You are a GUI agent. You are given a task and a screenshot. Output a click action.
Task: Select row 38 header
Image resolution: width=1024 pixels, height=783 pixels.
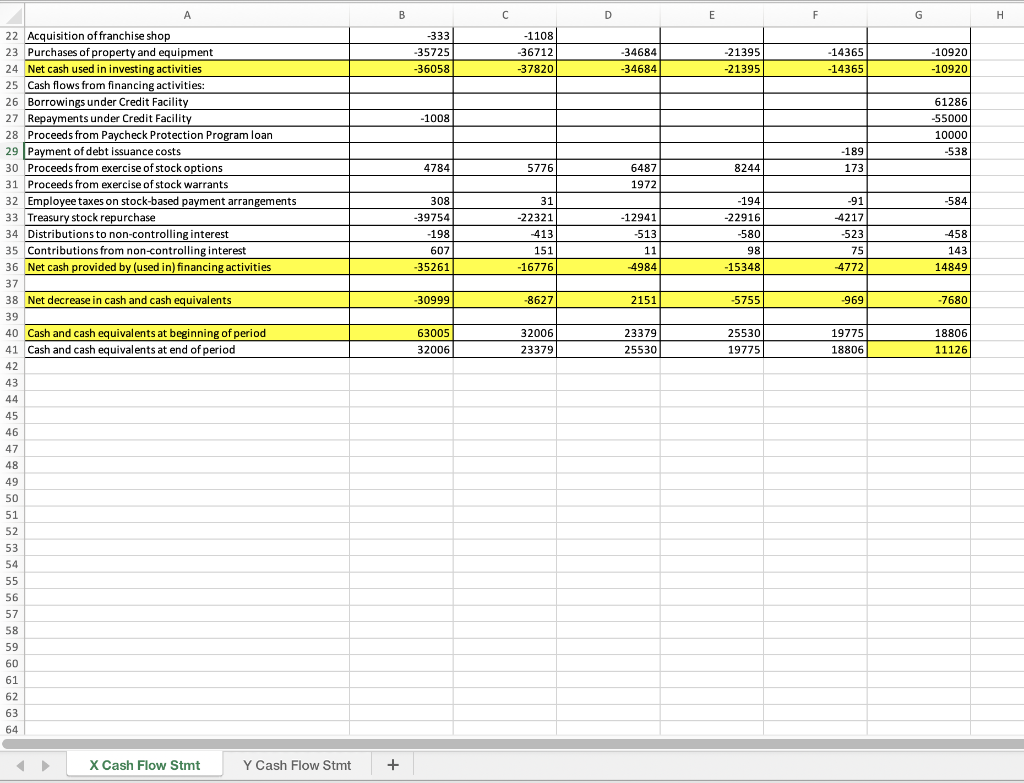12,300
